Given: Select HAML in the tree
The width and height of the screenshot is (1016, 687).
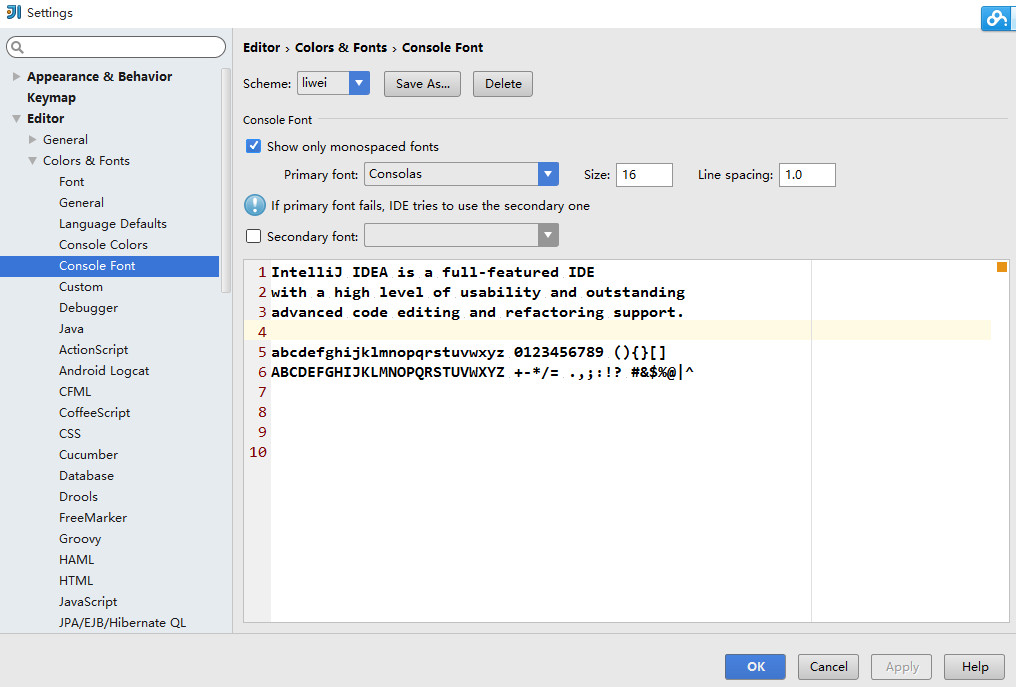Looking at the screenshot, I should coord(76,559).
